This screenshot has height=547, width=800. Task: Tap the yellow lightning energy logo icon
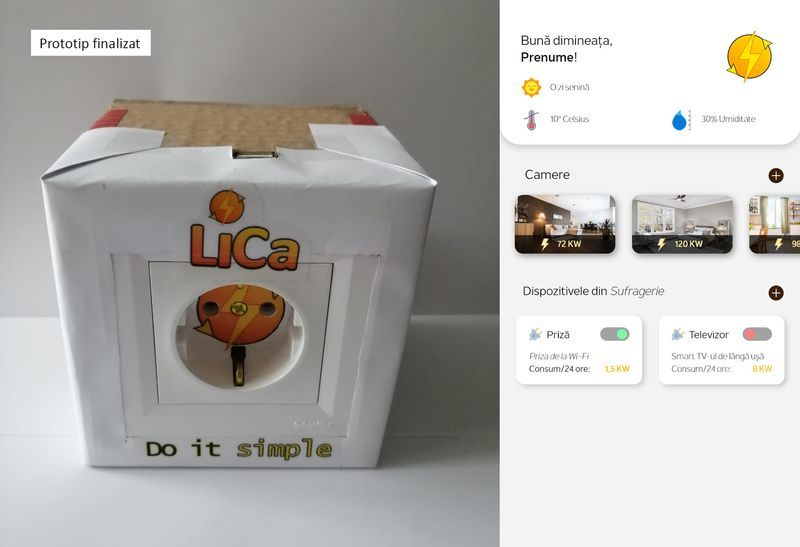tap(749, 56)
